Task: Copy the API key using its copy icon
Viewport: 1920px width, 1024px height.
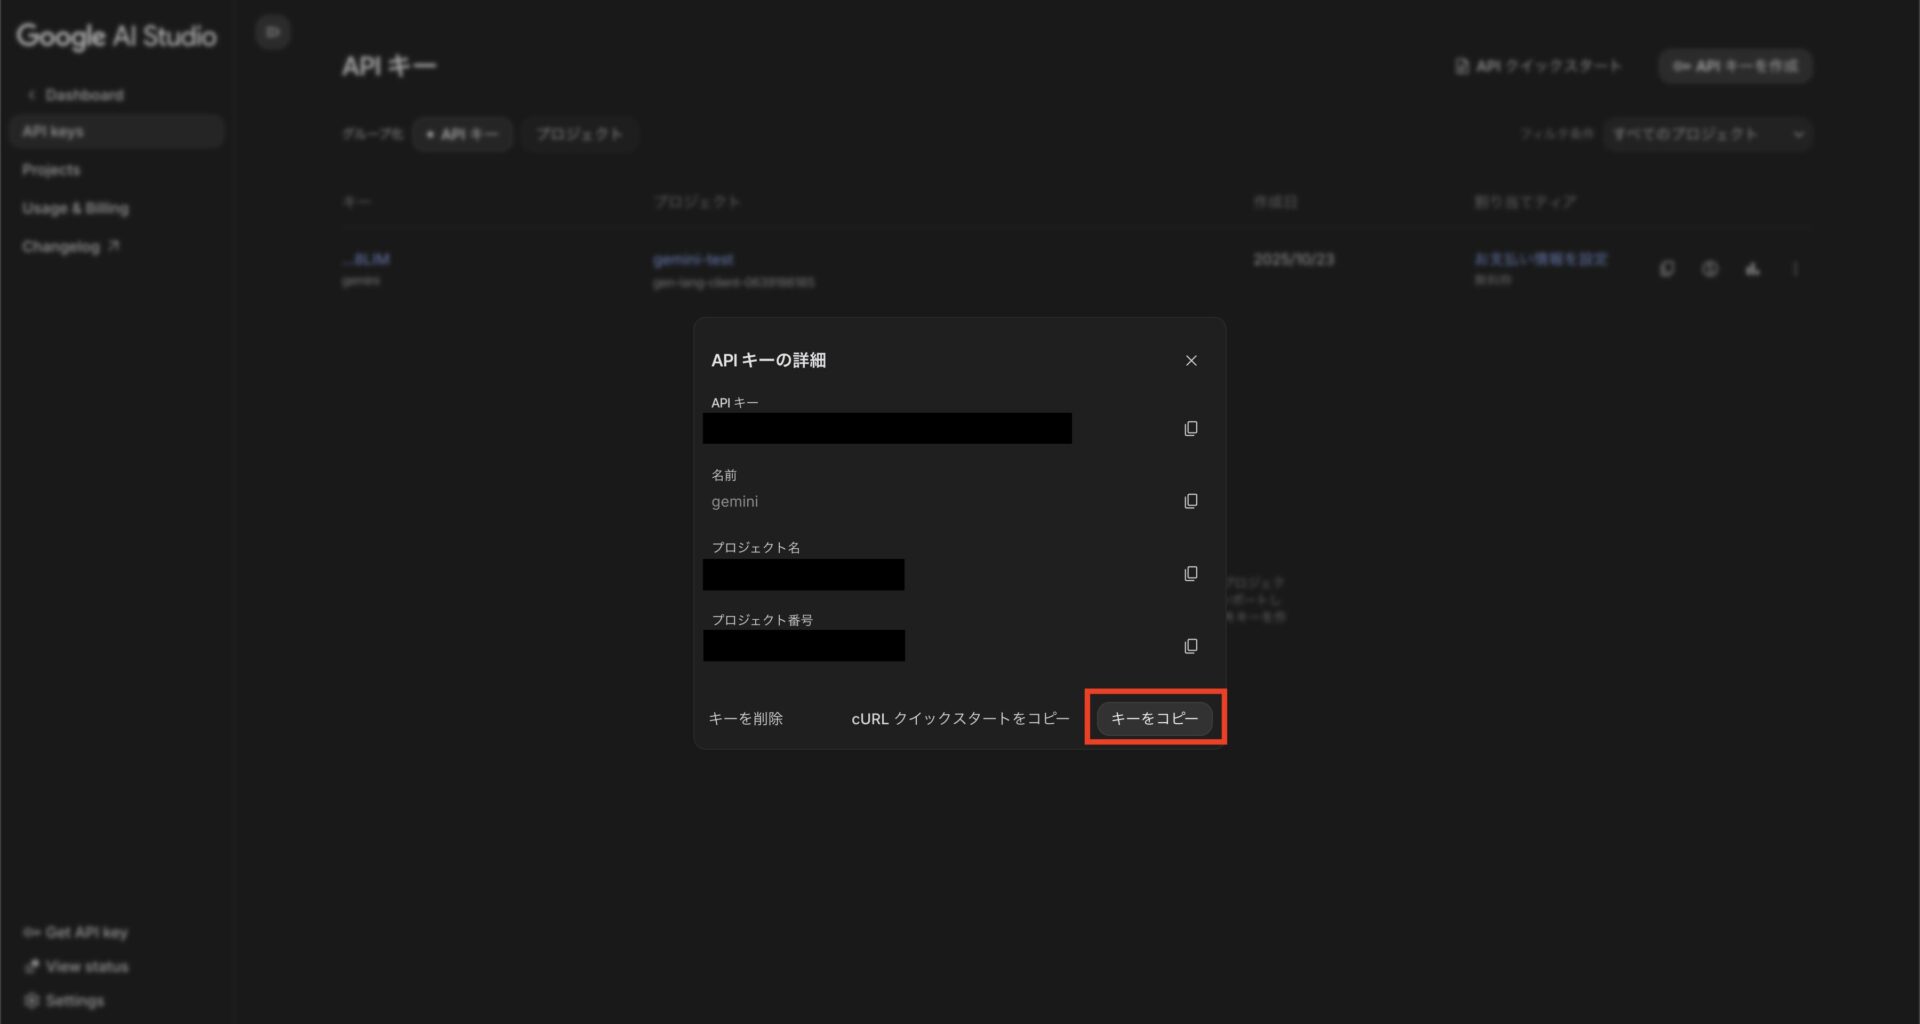Action: click(1190, 428)
